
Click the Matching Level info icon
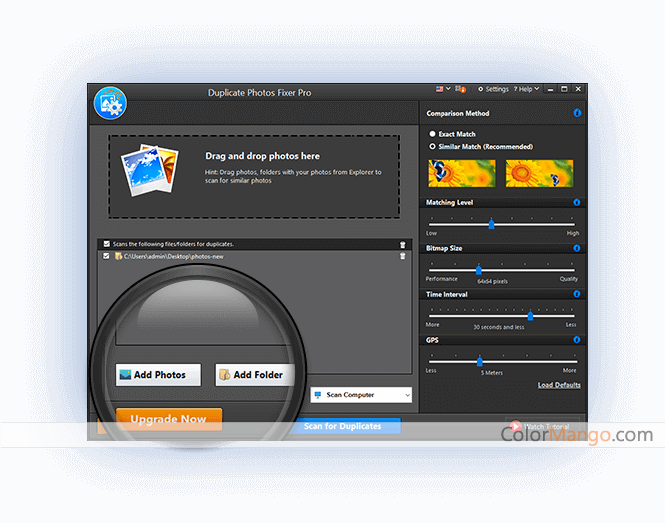click(x=577, y=202)
